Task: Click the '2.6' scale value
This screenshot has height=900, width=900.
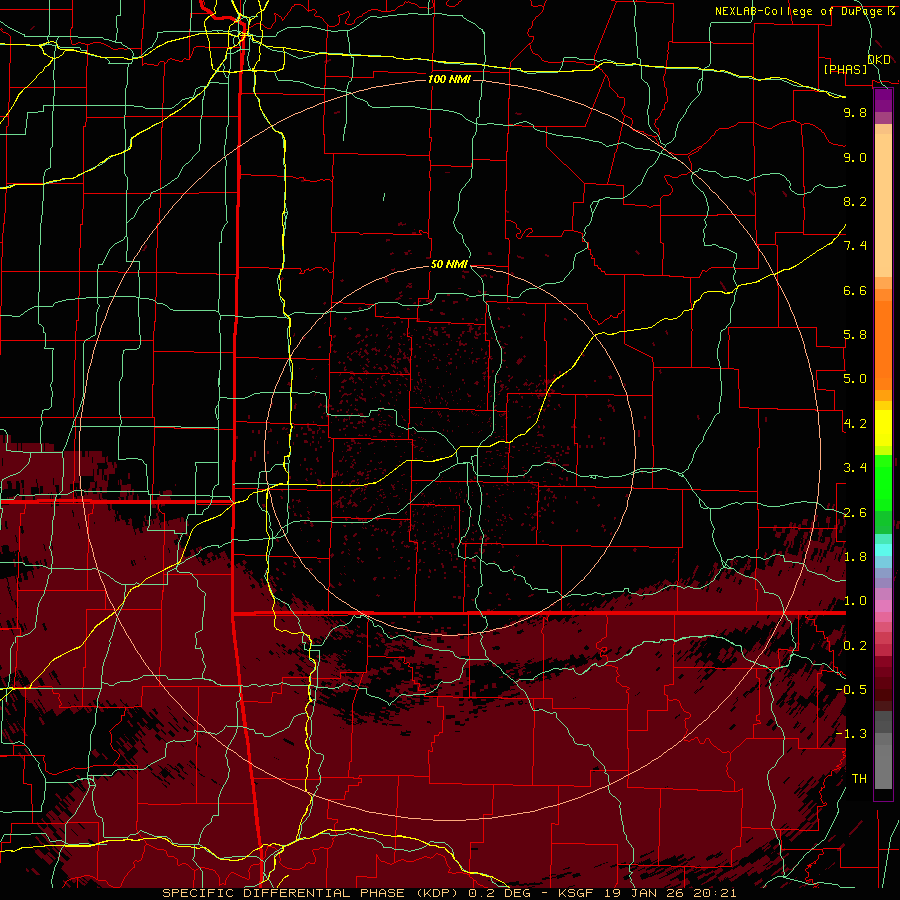Action: (855, 513)
